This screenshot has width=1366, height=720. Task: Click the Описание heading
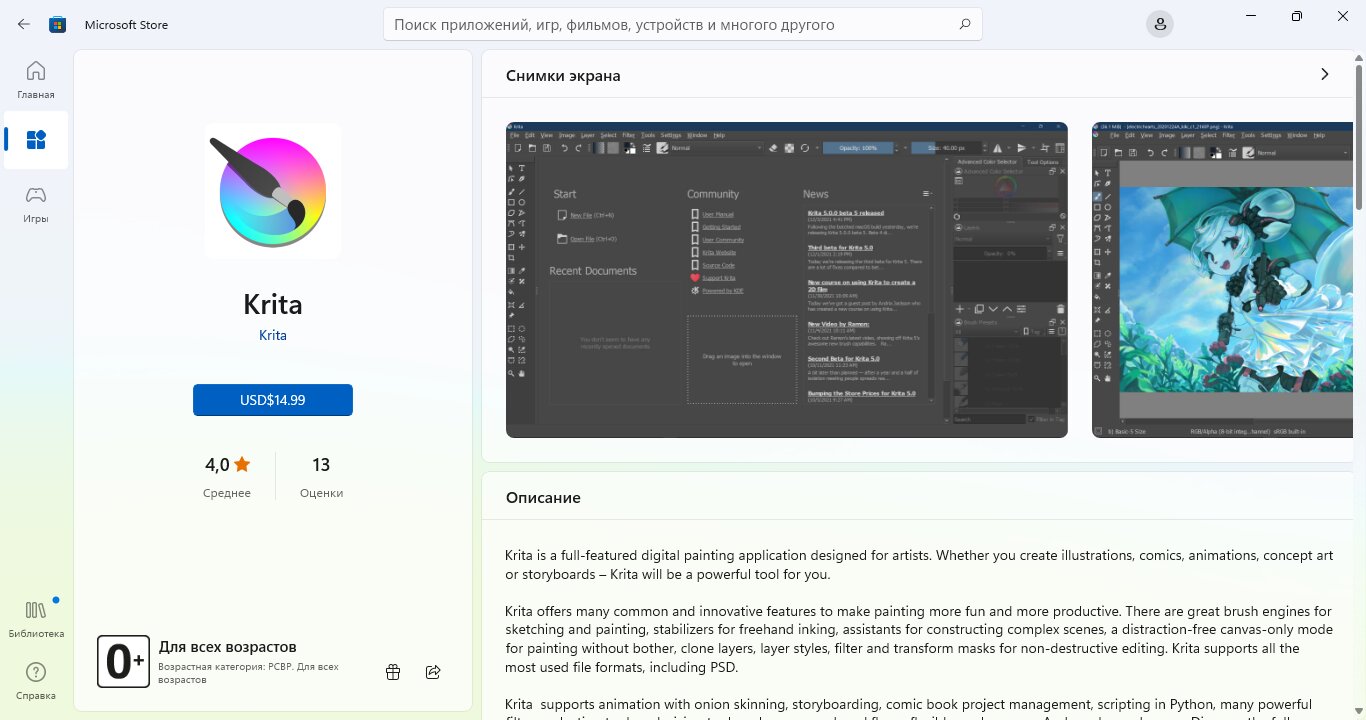click(543, 497)
